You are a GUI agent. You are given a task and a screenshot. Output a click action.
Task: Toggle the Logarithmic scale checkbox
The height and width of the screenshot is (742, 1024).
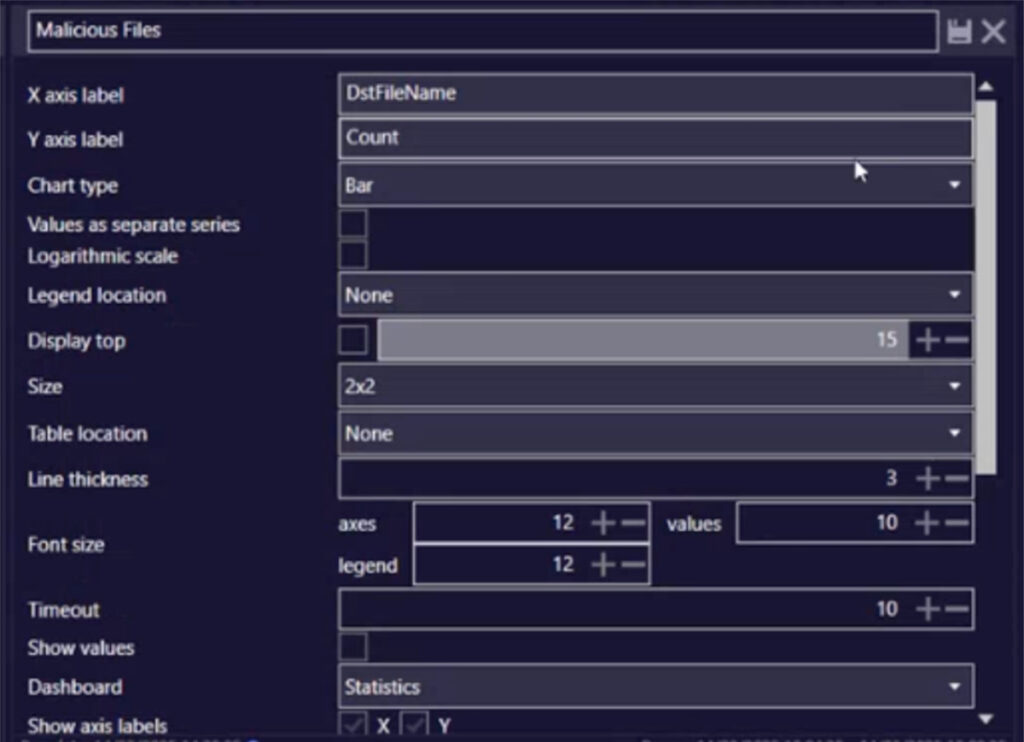tap(353, 255)
